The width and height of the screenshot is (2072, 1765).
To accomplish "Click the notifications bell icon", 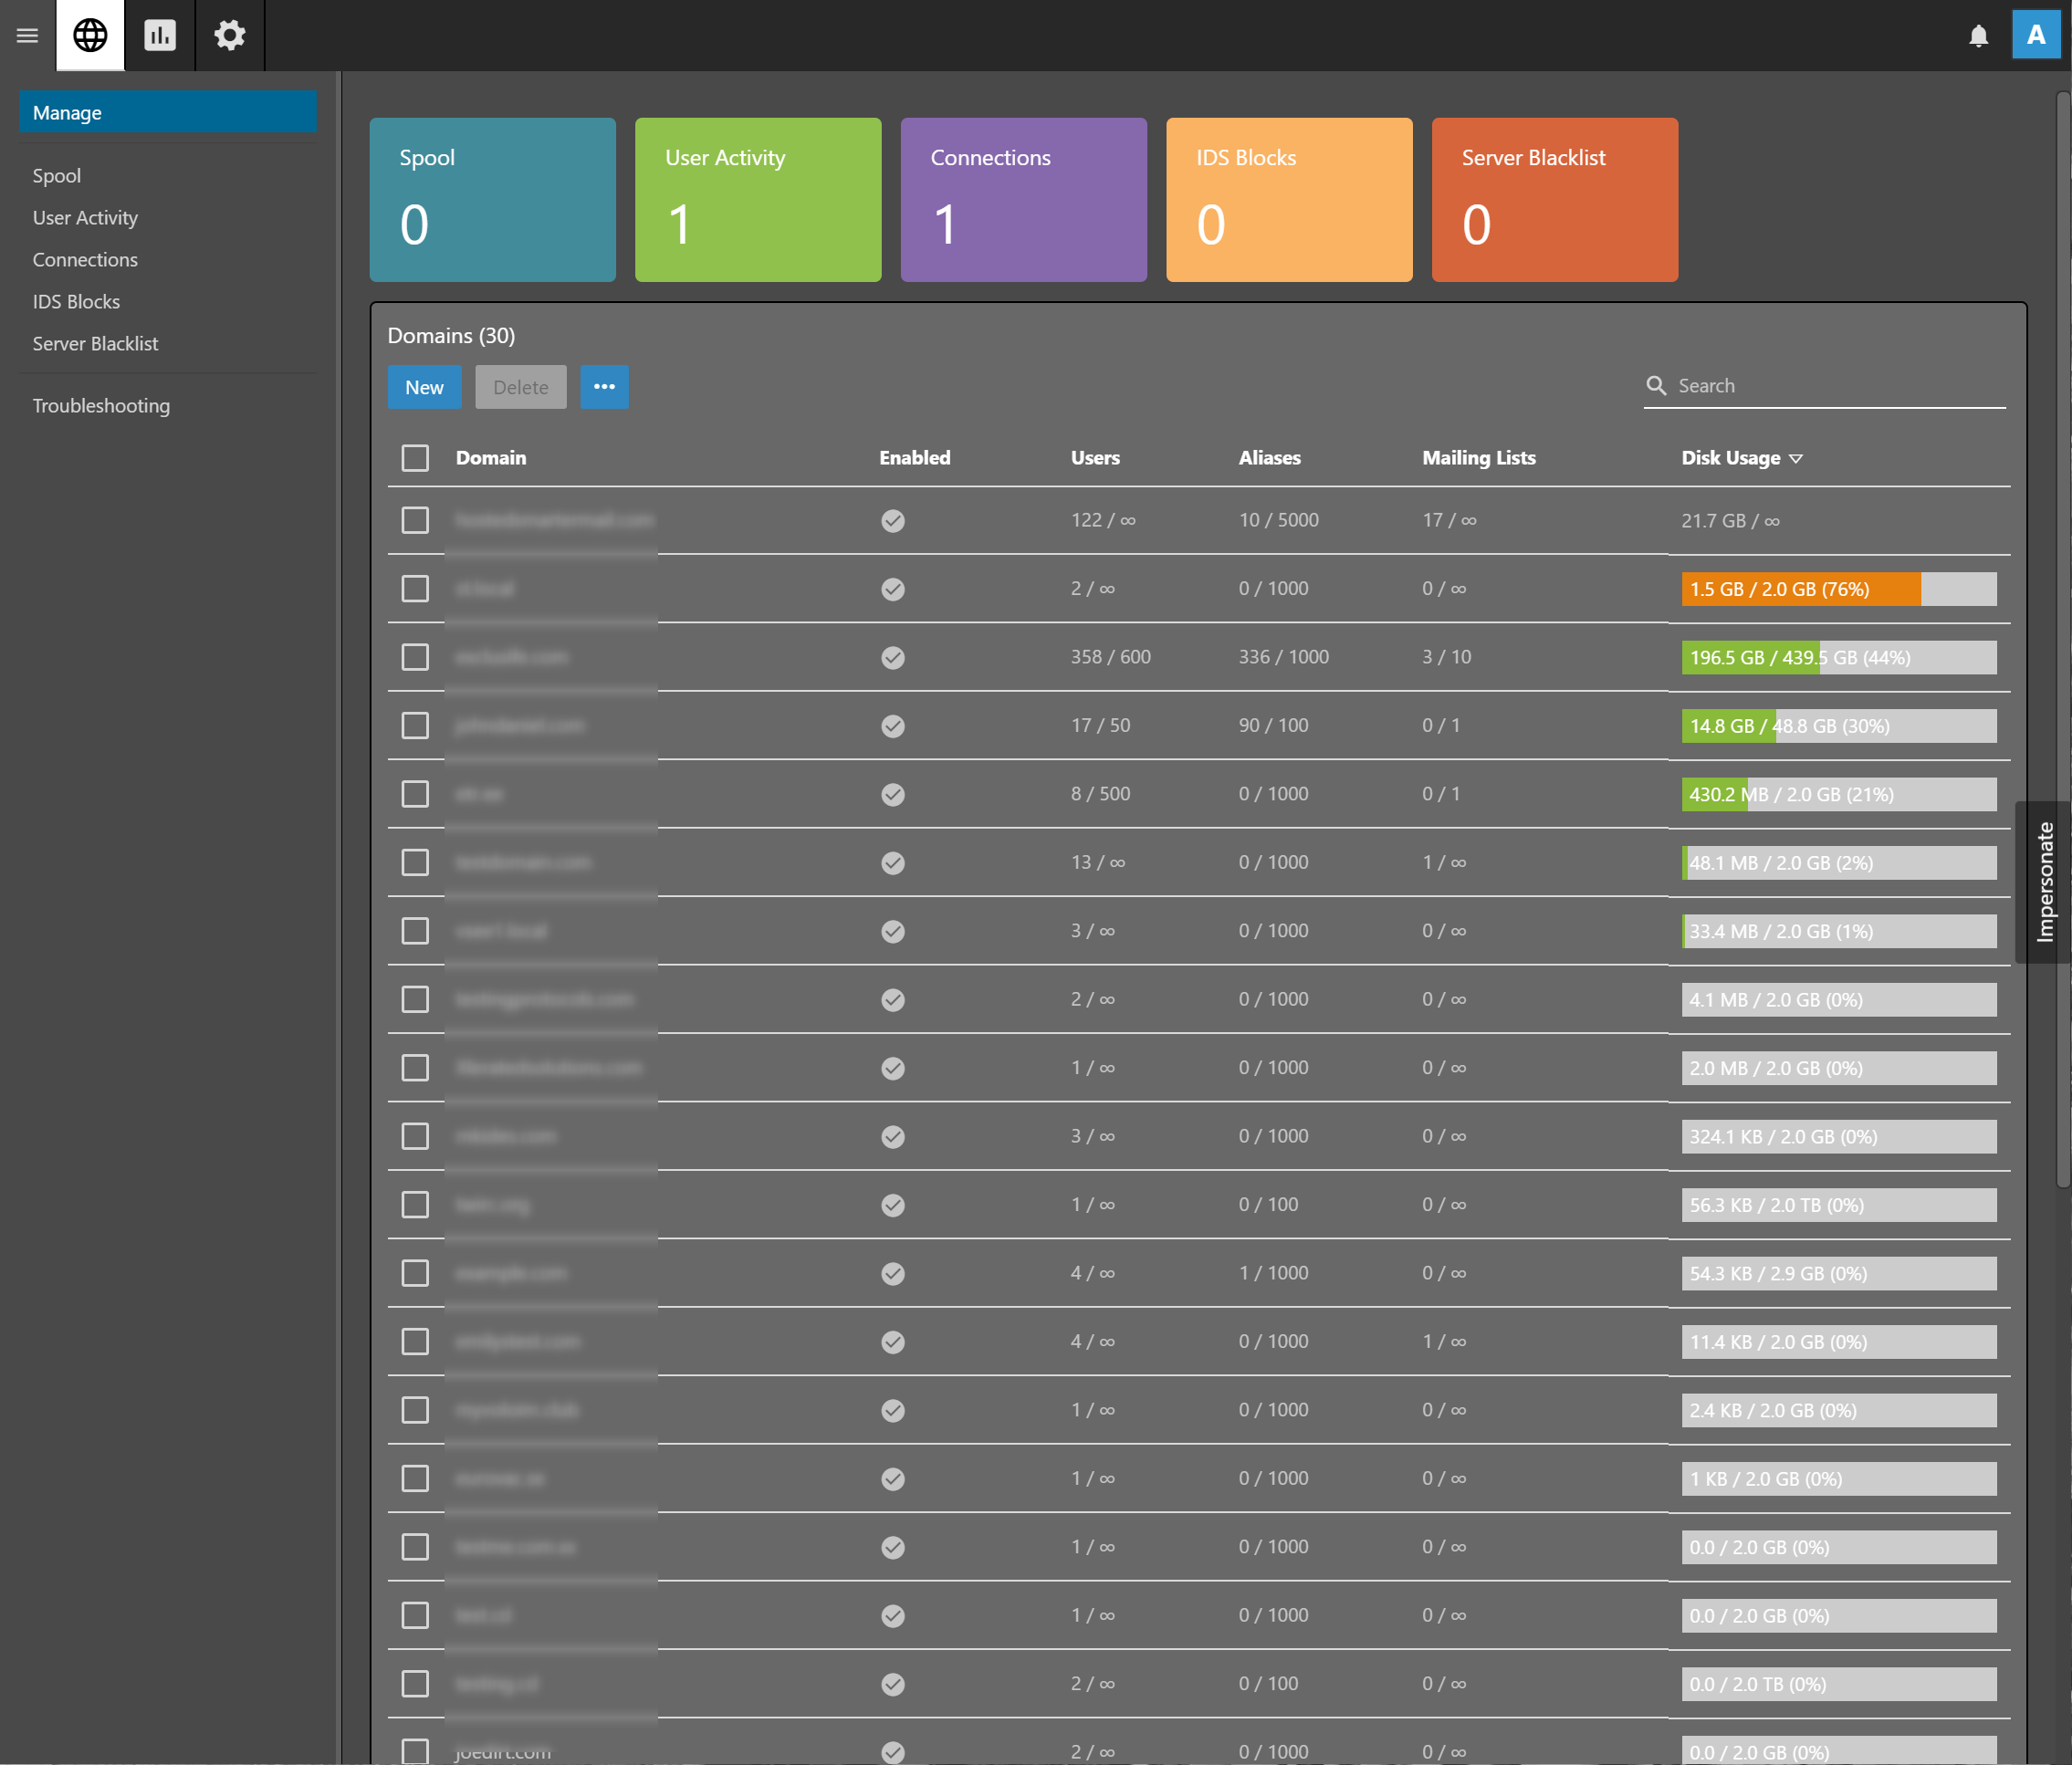I will 1978,36.
